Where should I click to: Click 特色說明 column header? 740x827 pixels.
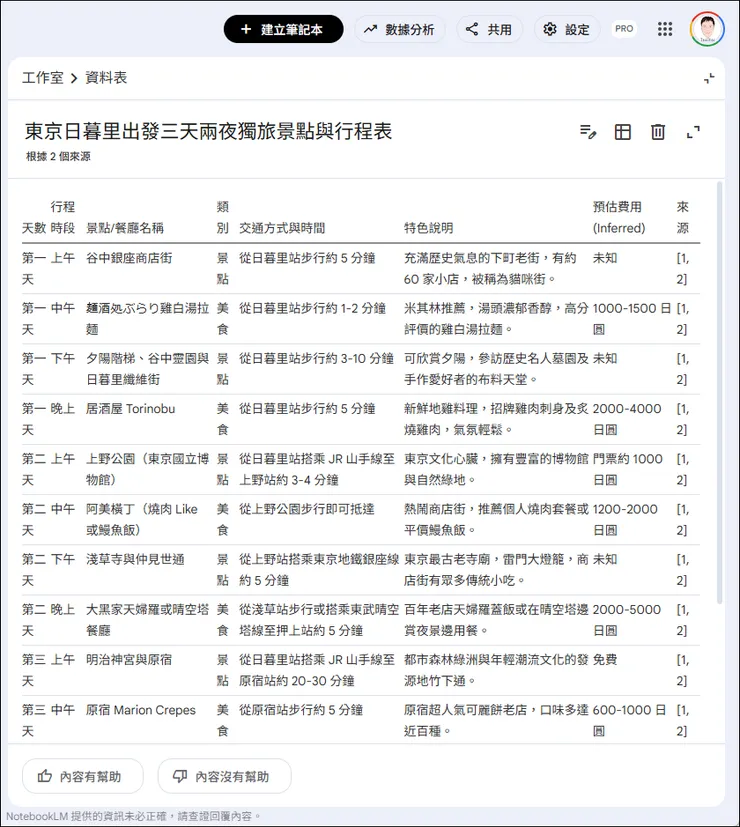coord(428,228)
